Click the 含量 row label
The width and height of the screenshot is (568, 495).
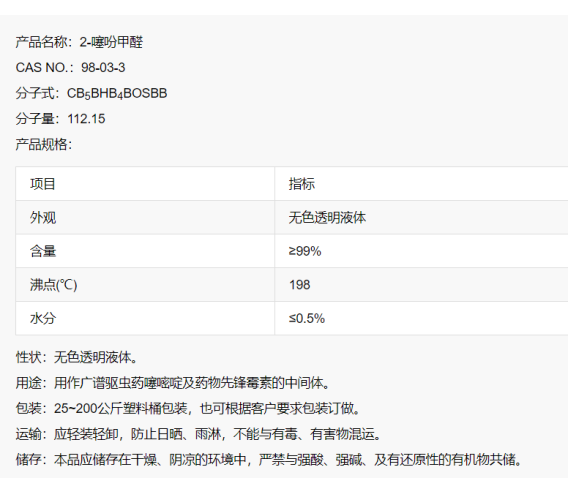coord(145,251)
